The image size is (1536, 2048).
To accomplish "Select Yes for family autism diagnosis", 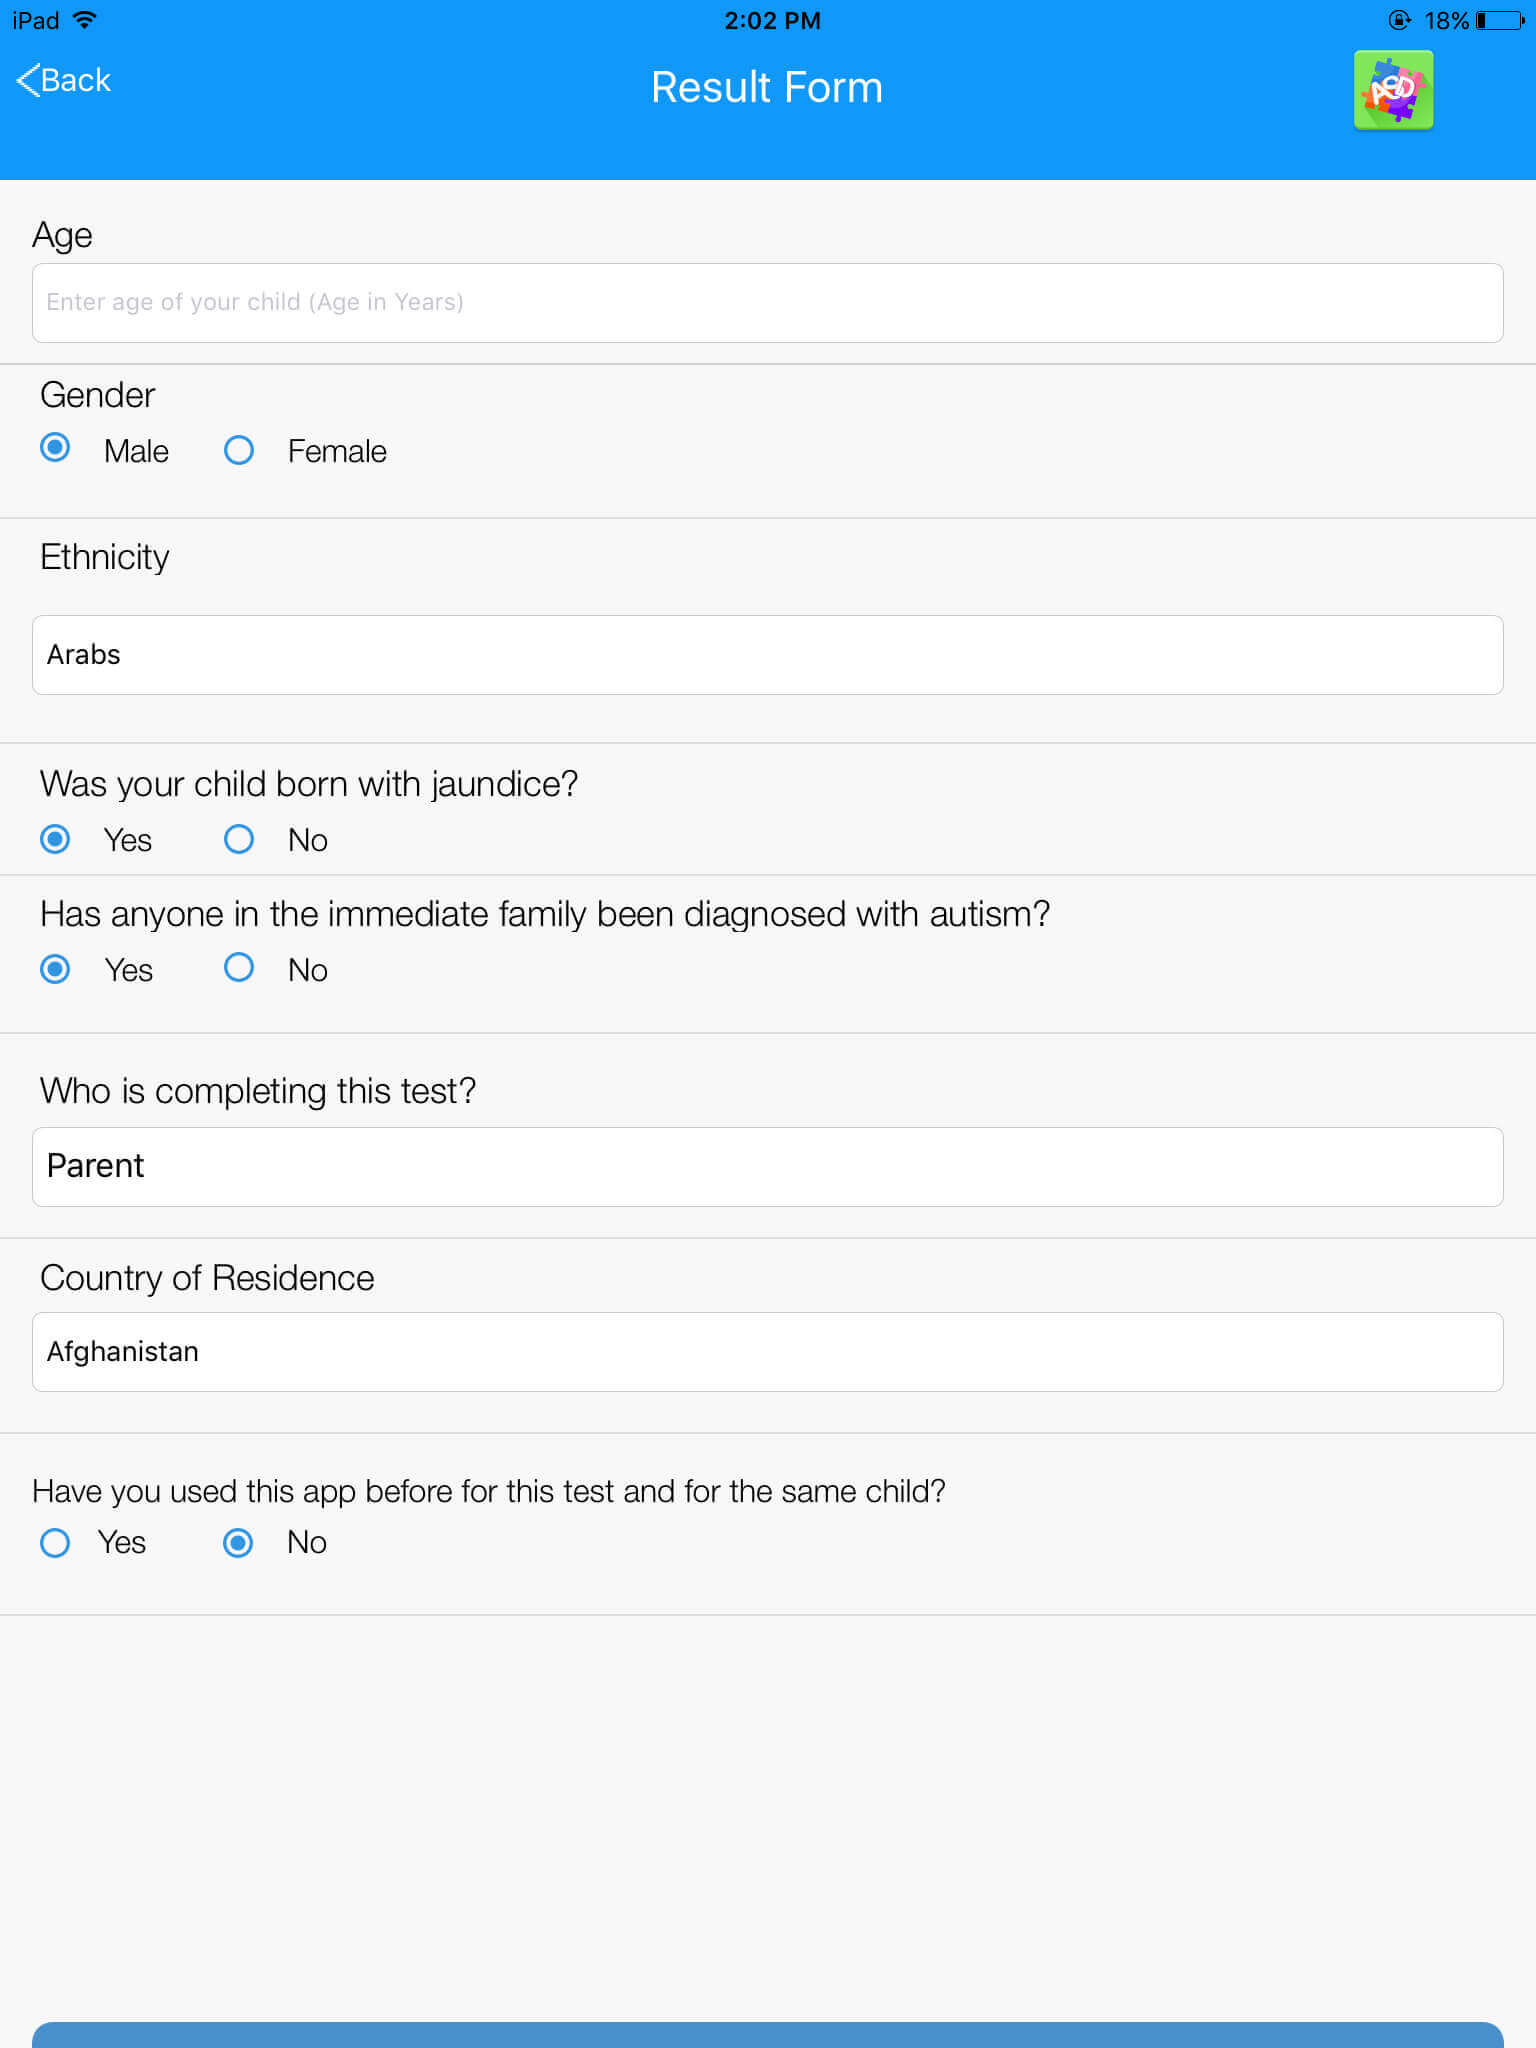I will point(55,969).
